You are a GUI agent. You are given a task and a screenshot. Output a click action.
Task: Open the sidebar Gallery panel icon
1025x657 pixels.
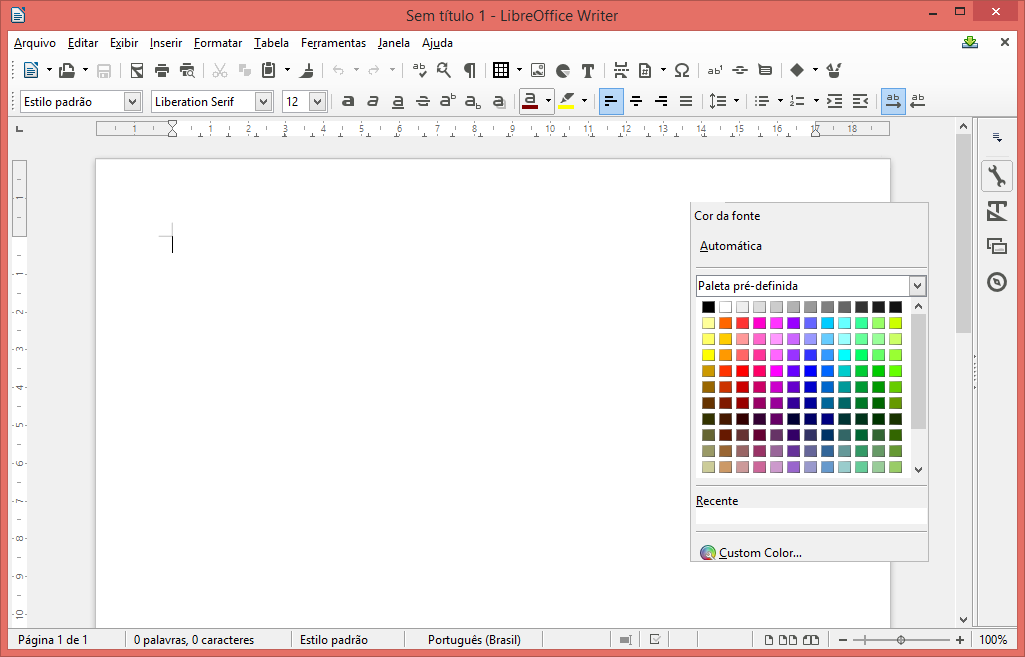[996, 246]
